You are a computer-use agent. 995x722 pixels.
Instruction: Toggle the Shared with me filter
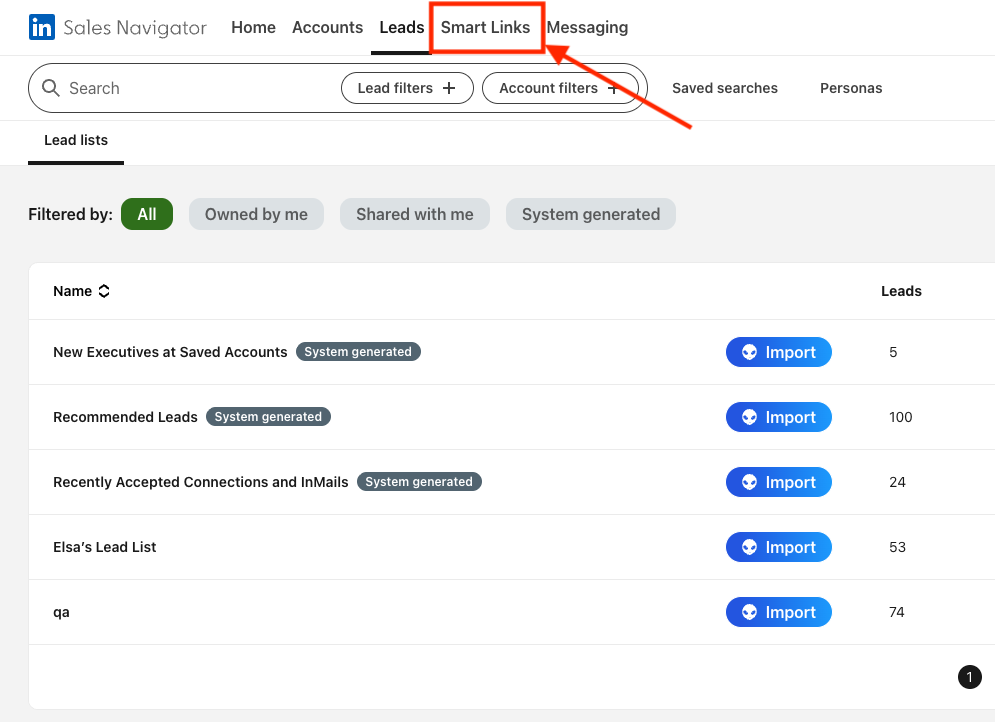(x=414, y=214)
